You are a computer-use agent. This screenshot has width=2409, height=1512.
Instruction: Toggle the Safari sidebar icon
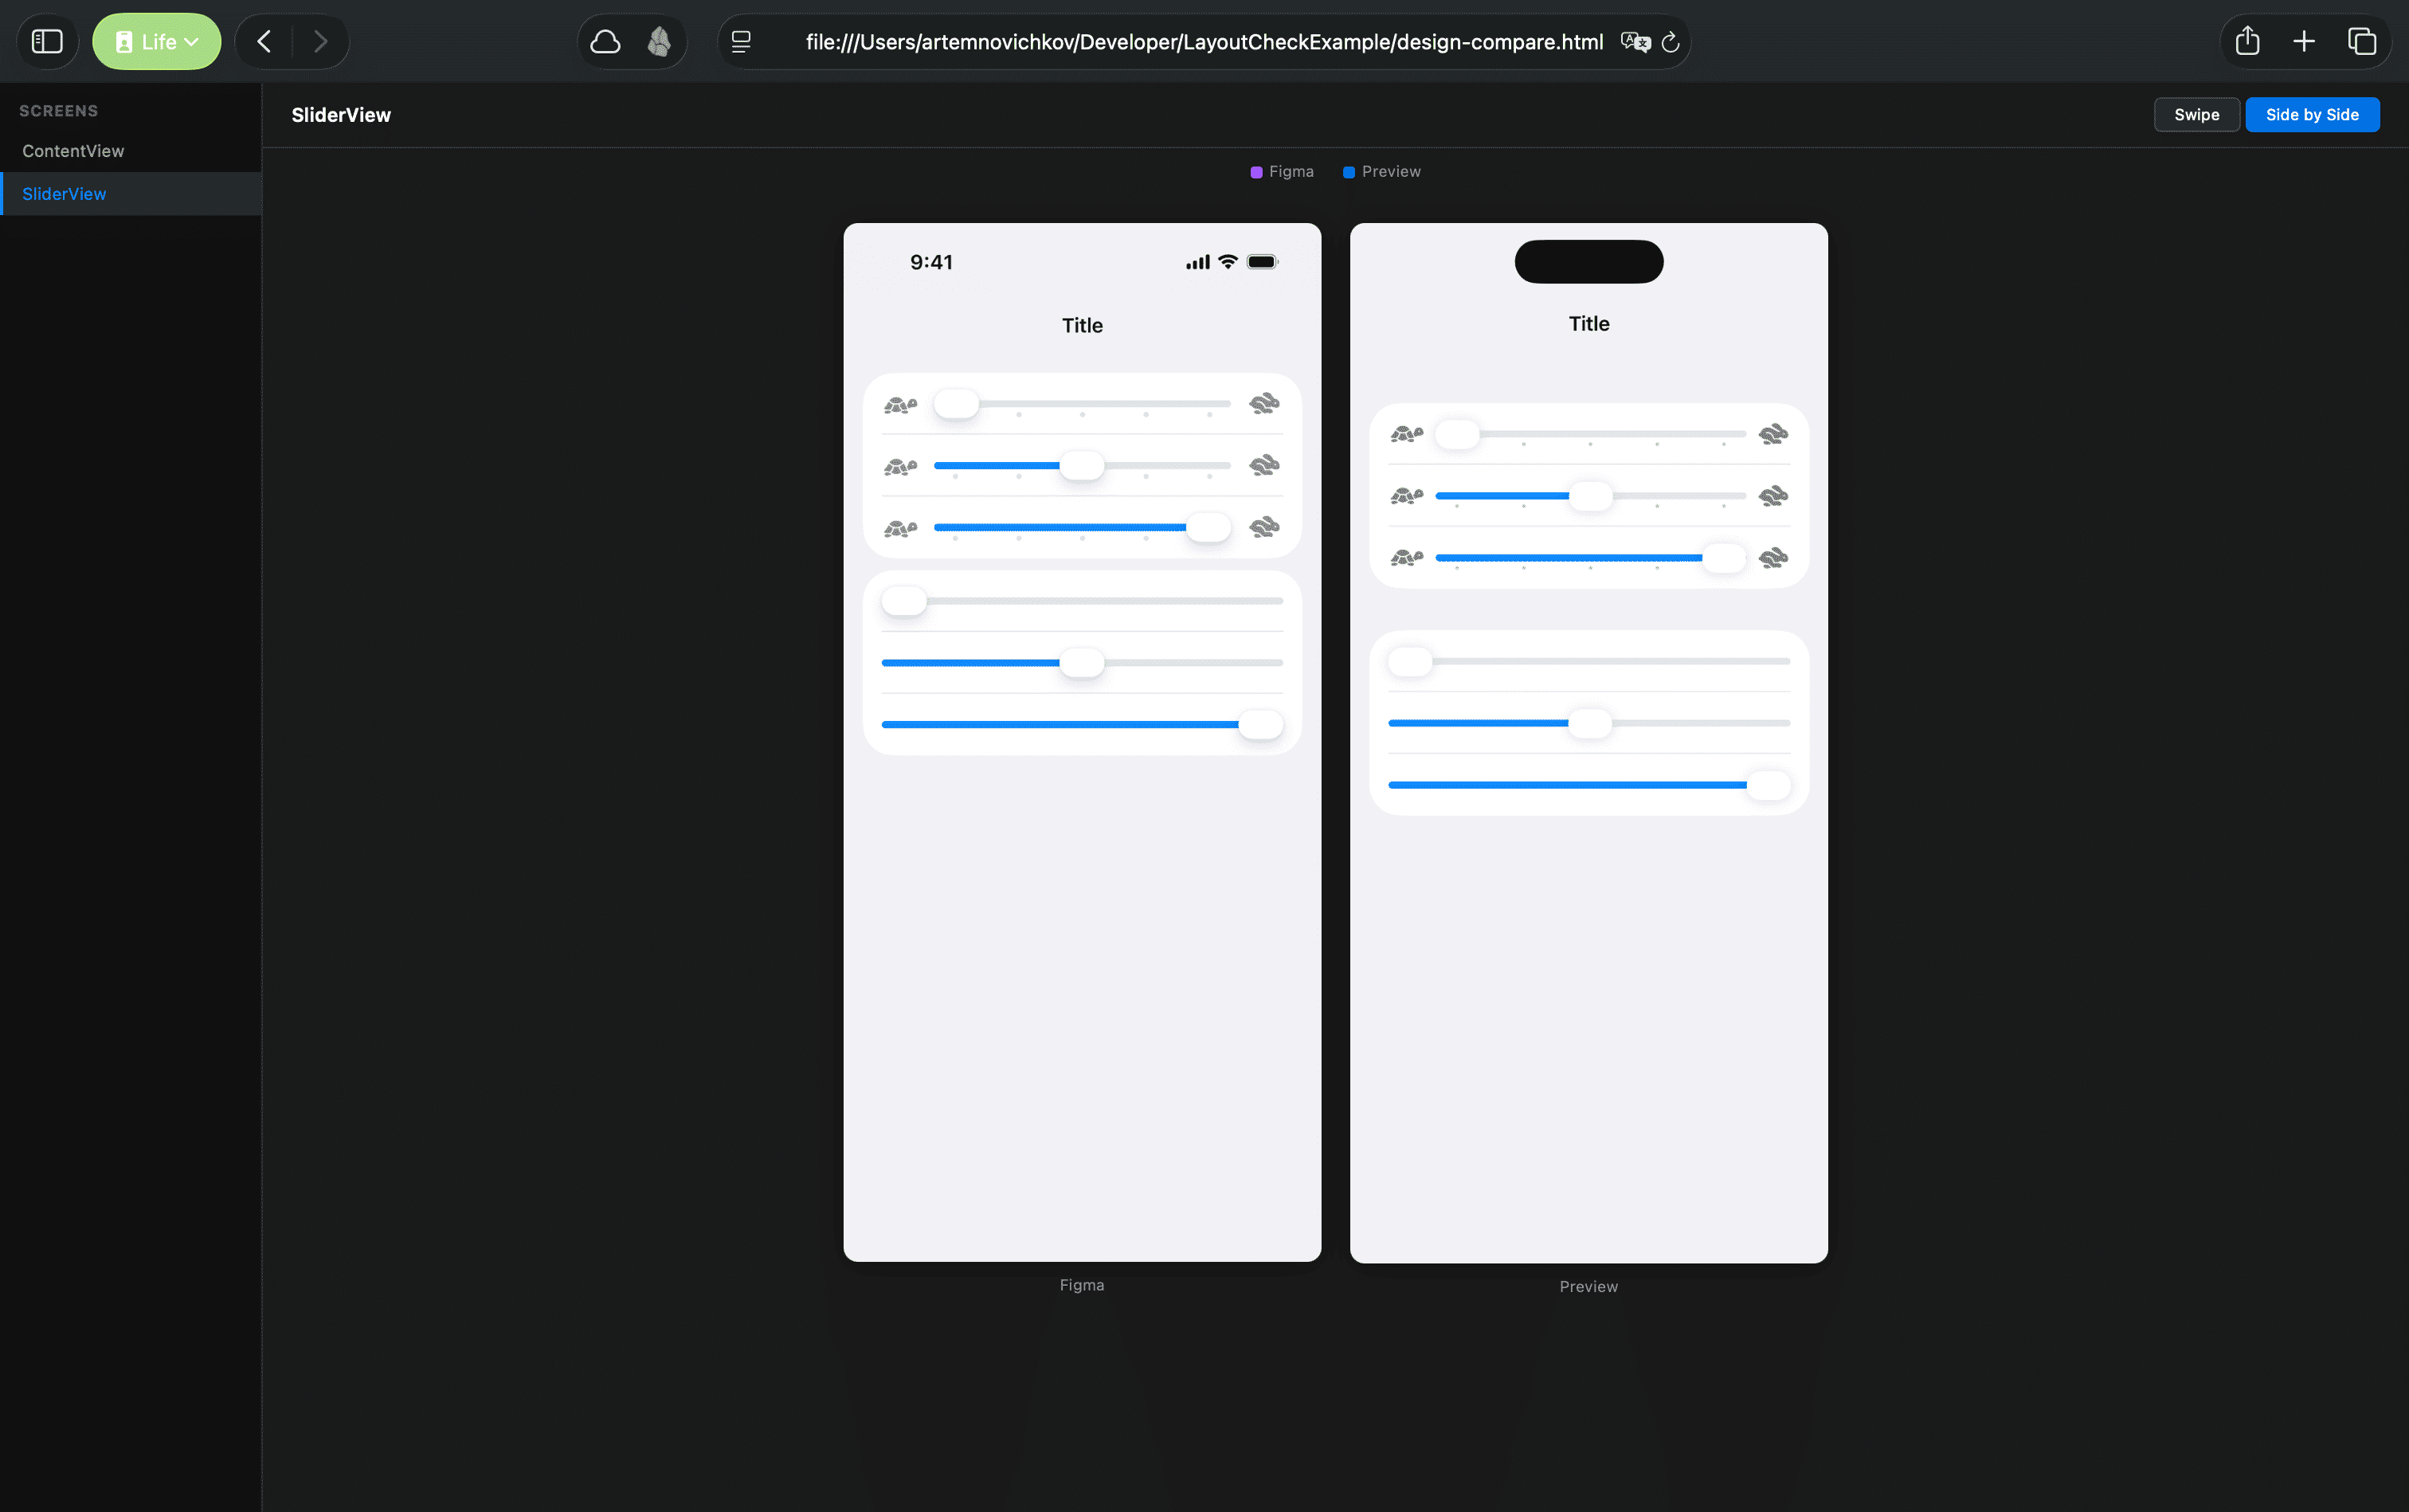click(x=47, y=41)
